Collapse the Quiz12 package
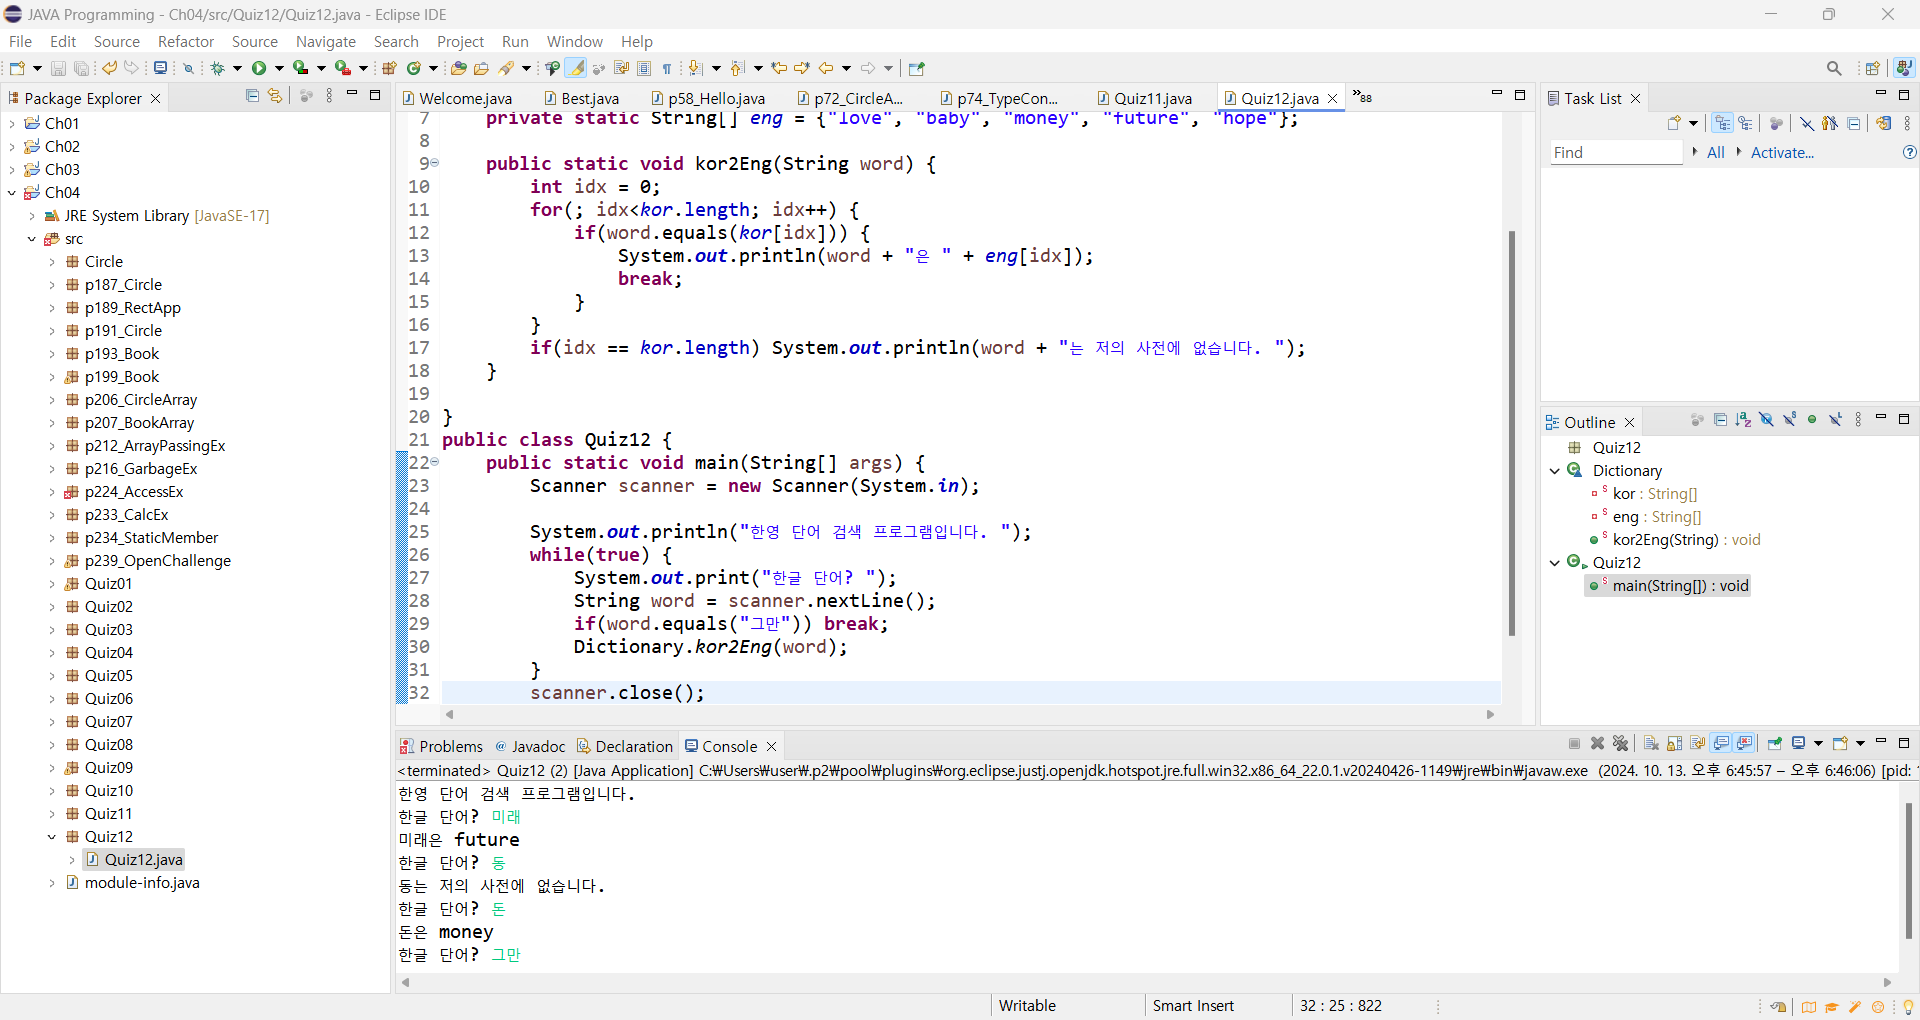 (x=52, y=837)
